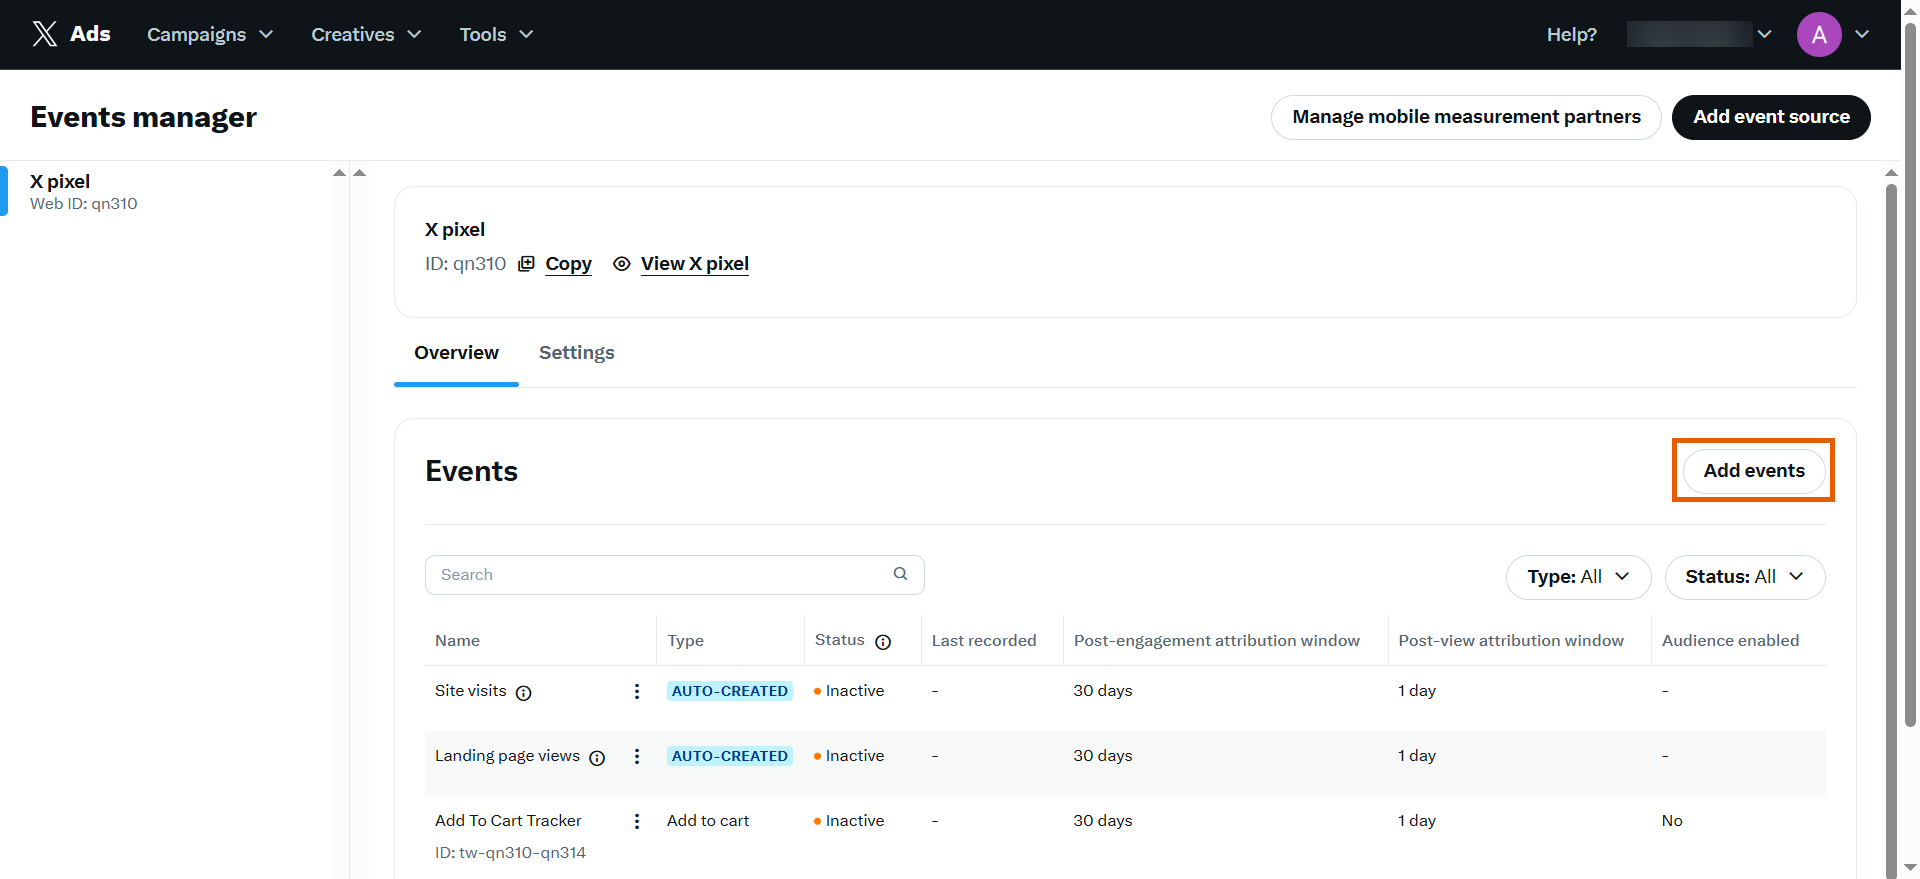Open the Type: All filter dropdown

click(x=1578, y=577)
